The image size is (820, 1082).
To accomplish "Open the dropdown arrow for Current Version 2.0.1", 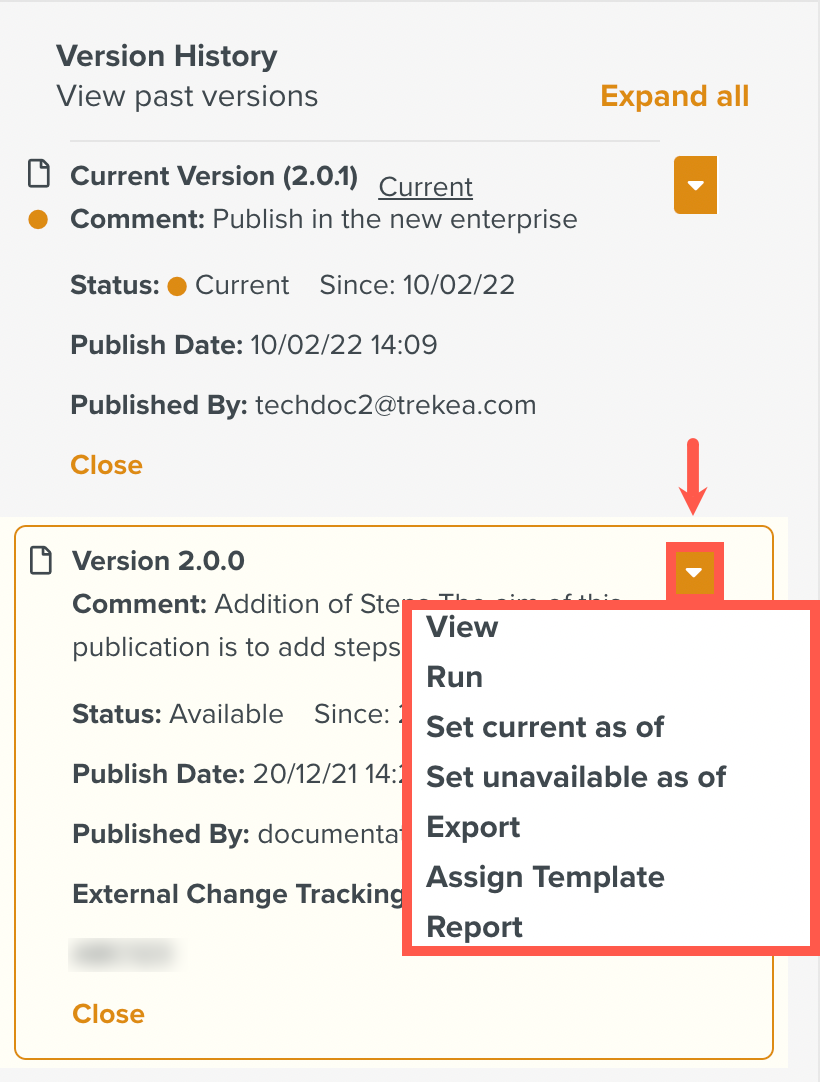I will 695,185.
